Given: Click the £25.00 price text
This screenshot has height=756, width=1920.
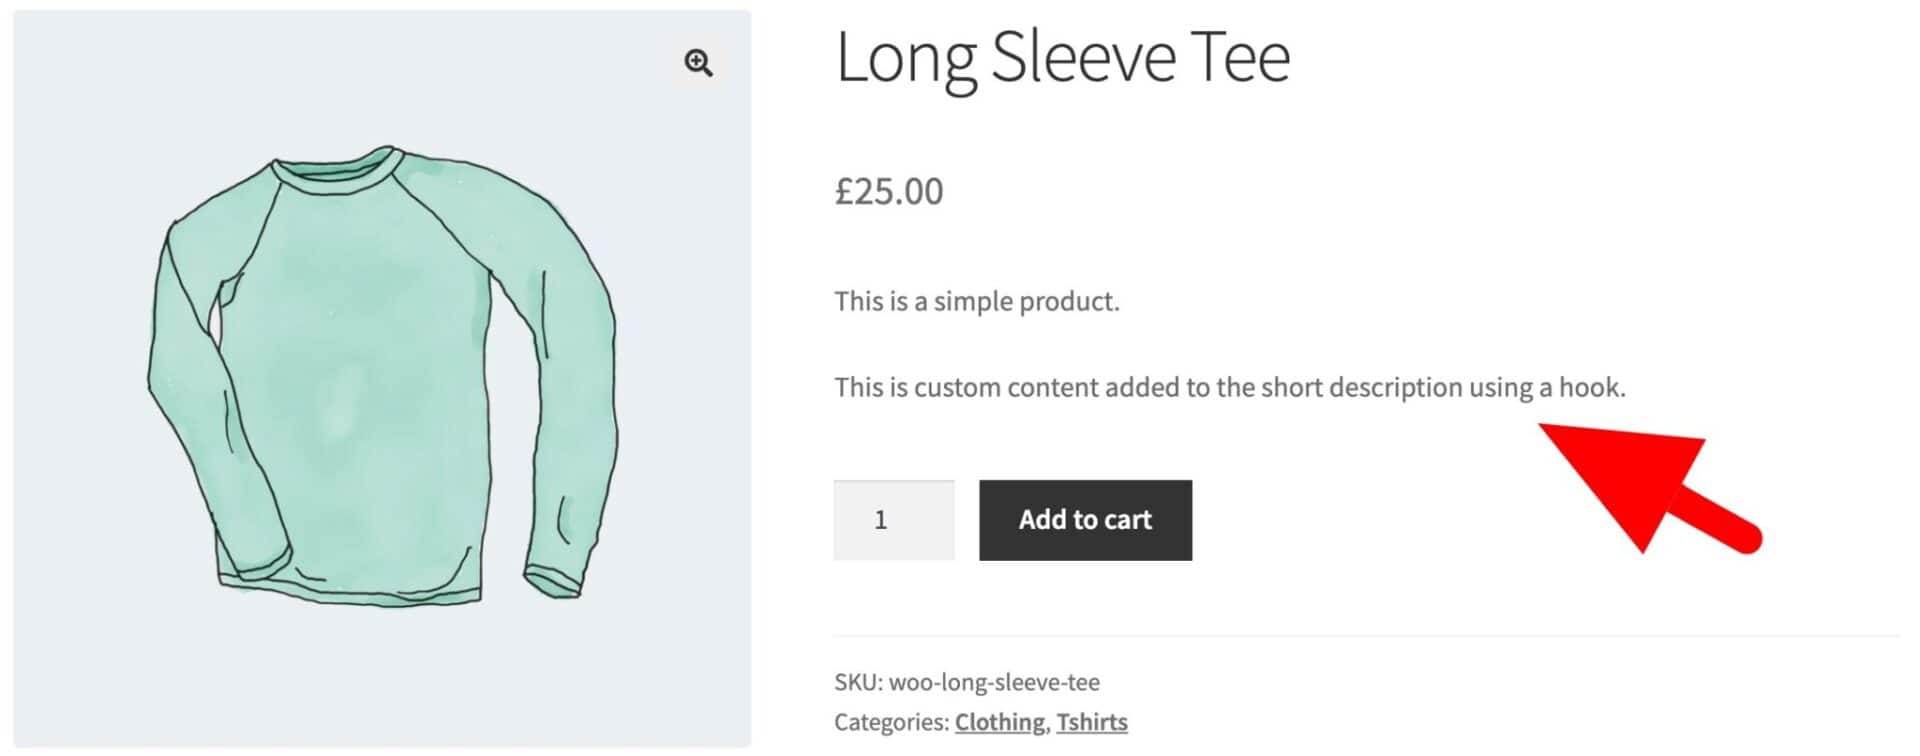Looking at the screenshot, I should 889,191.
